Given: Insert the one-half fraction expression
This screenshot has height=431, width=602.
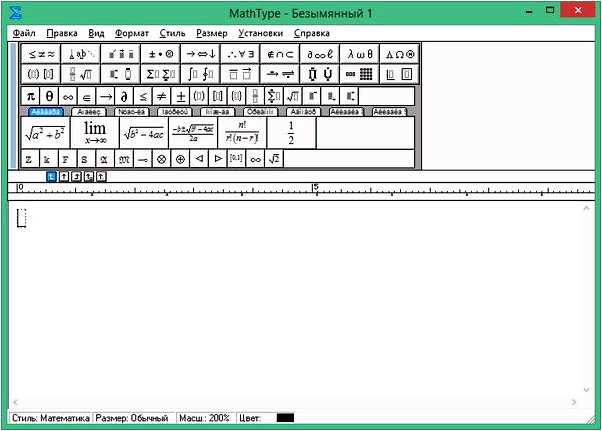Looking at the screenshot, I should tap(291, 132).
